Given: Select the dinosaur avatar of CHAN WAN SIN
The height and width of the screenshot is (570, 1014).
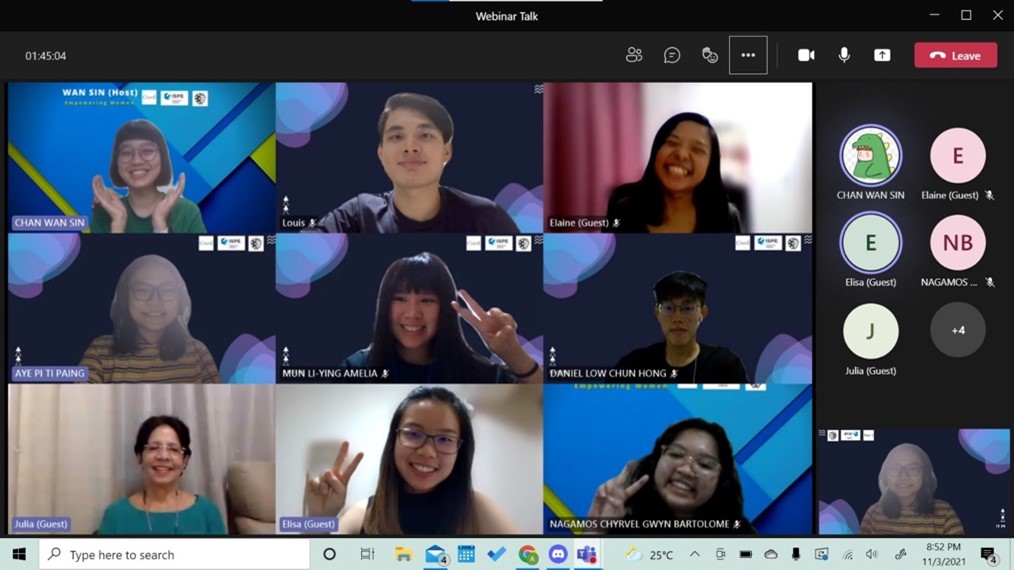Looking at the screenshot, I should (x=870, y=156).
